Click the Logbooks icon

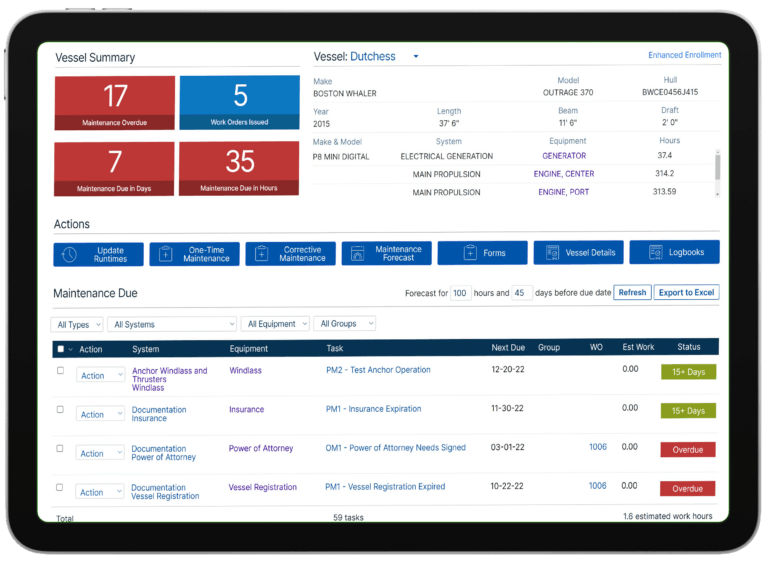(655, 252)
